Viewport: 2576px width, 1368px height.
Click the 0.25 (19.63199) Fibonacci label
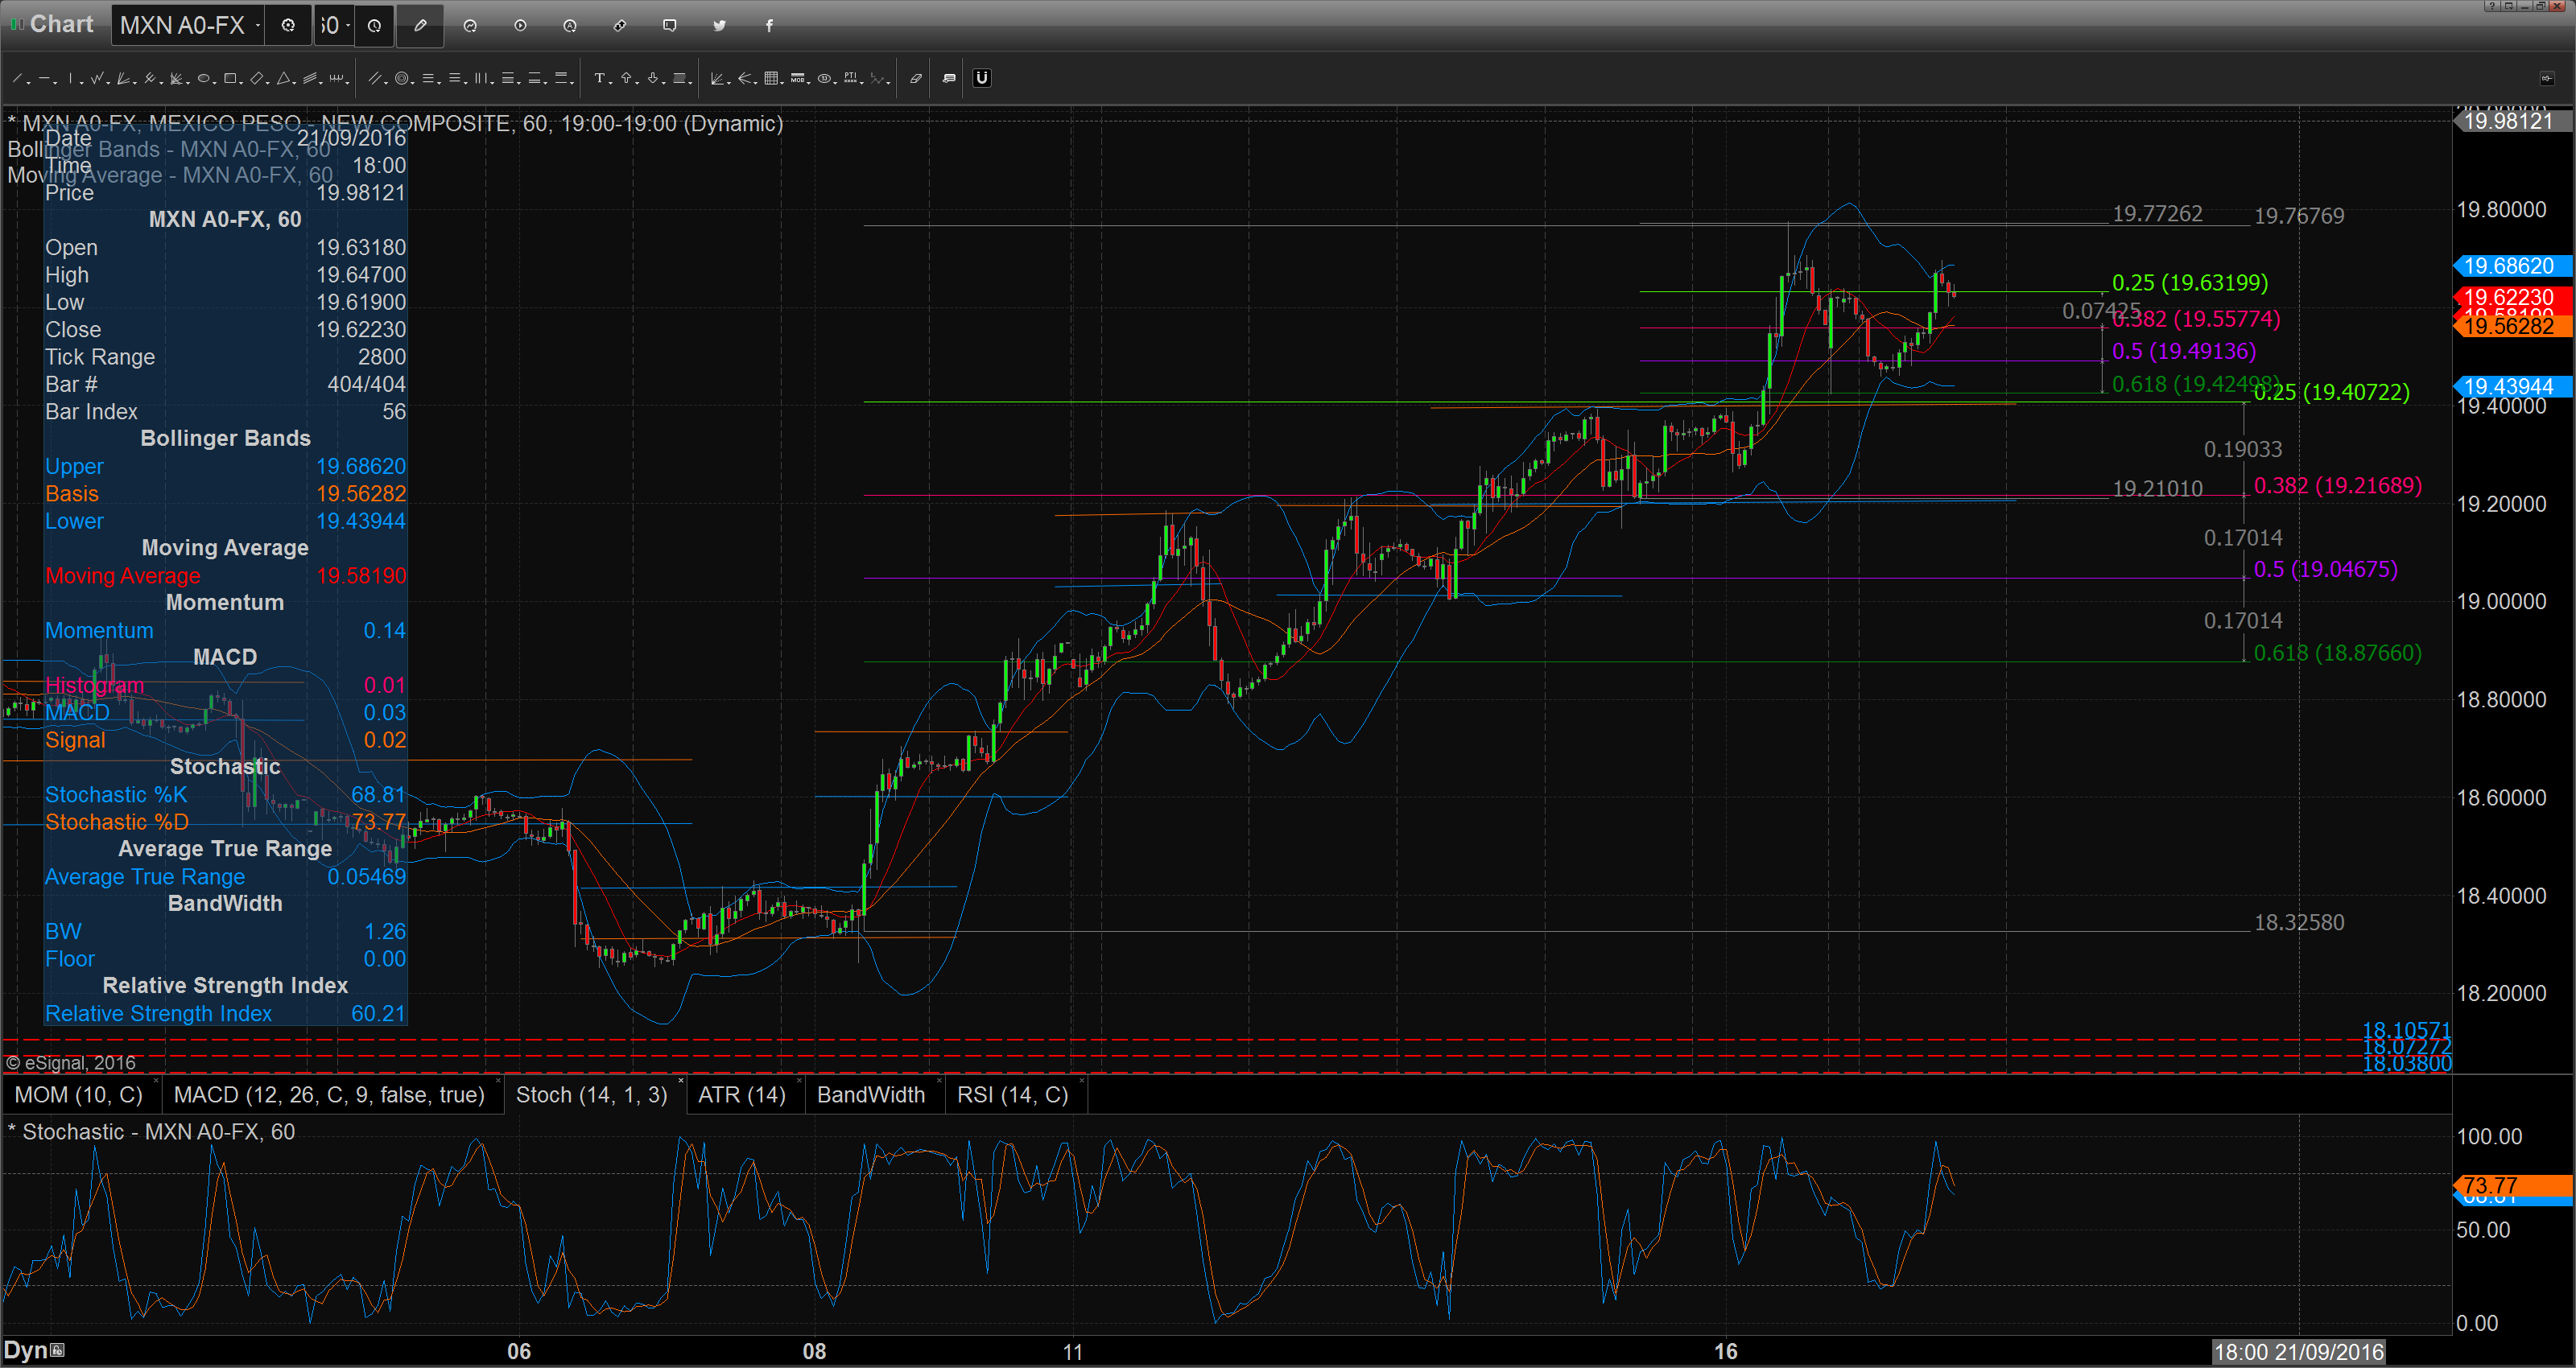[x=2189, y=283]
